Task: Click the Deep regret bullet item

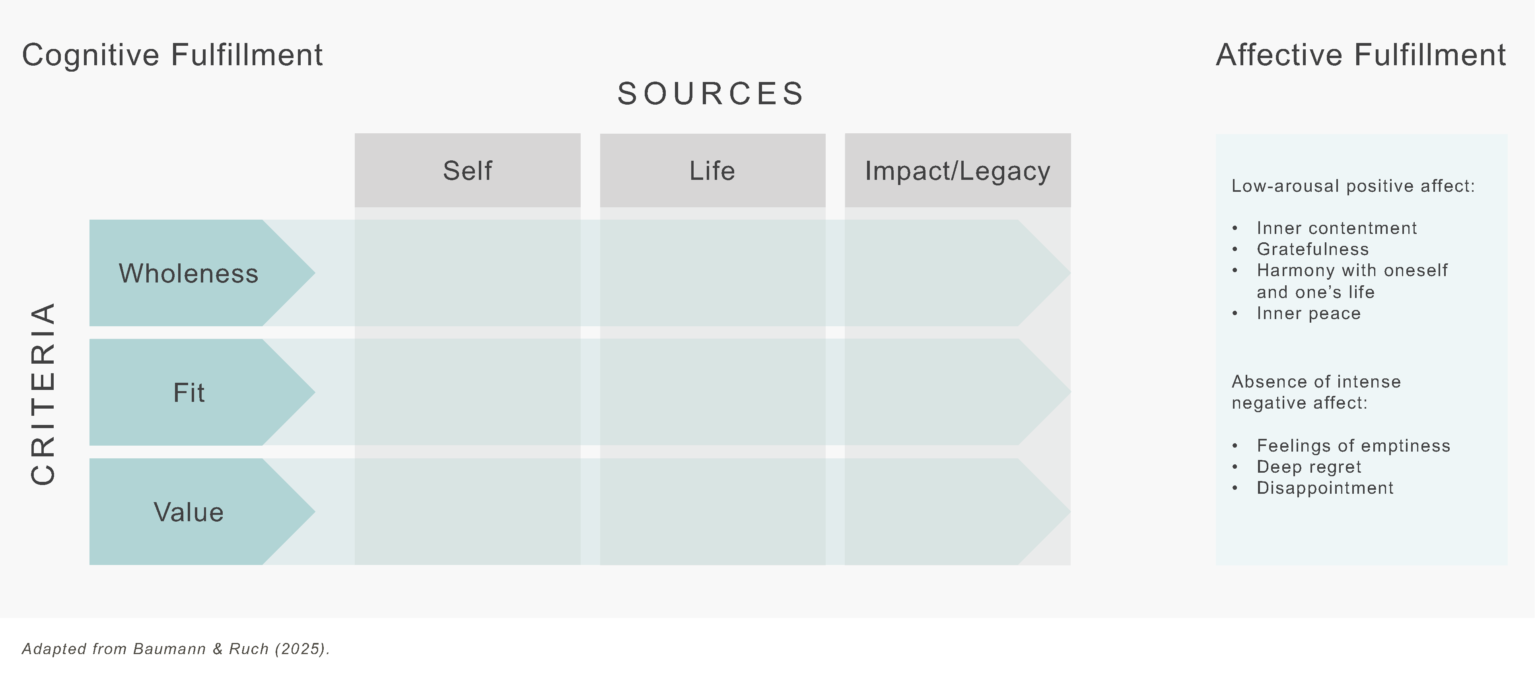Action: click(x=1309, y=467)
